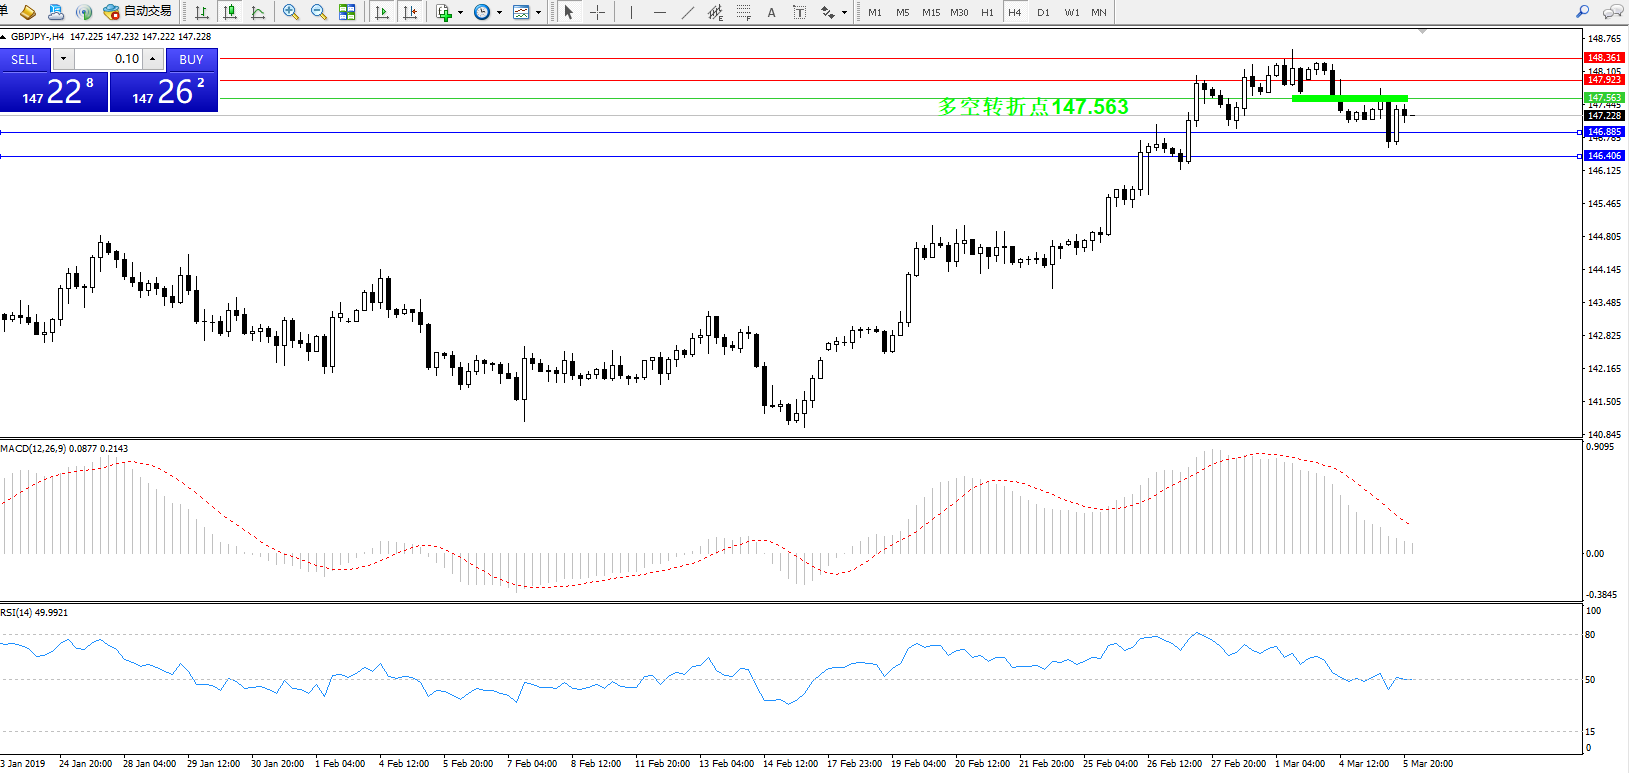
Task: Switch chart to candlestick mode
Action: click(230, 12)
